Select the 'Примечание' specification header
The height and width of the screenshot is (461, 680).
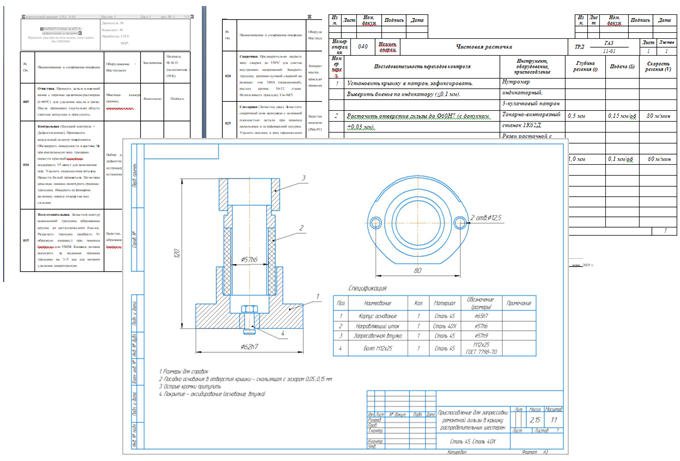click(x=519, y=303)
